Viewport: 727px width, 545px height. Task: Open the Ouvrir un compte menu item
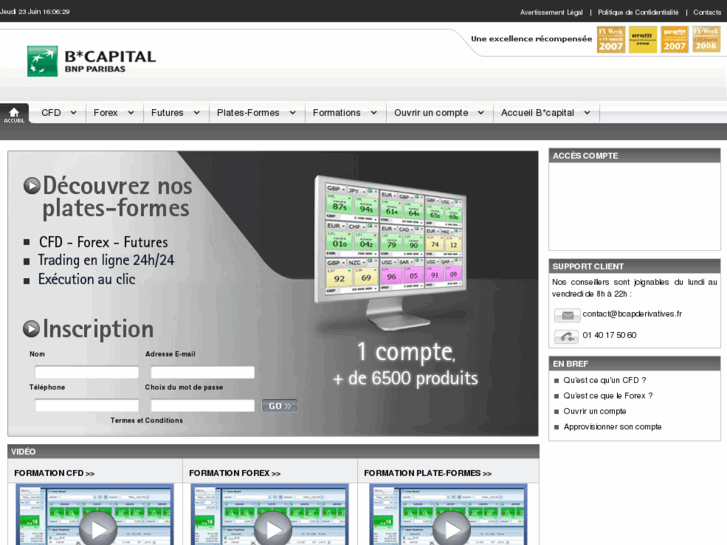click(x=431, y=113)
